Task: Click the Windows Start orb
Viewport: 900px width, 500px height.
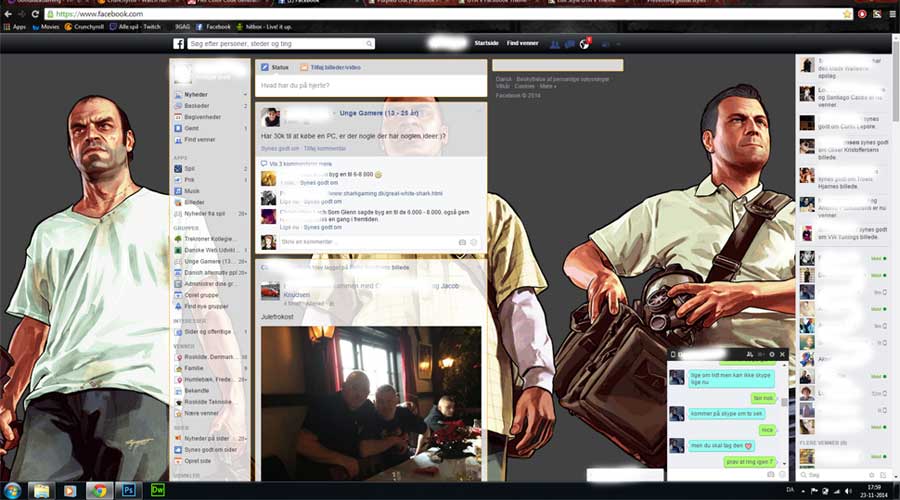Action: click(12, 491)
